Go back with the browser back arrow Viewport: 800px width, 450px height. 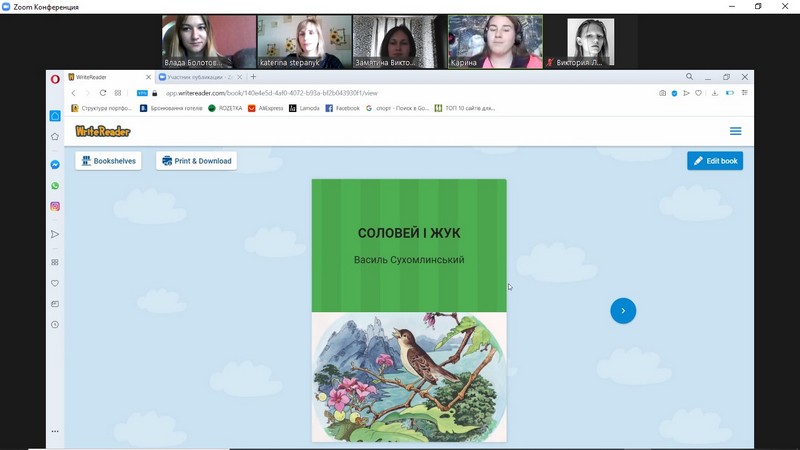pos(73,93)
